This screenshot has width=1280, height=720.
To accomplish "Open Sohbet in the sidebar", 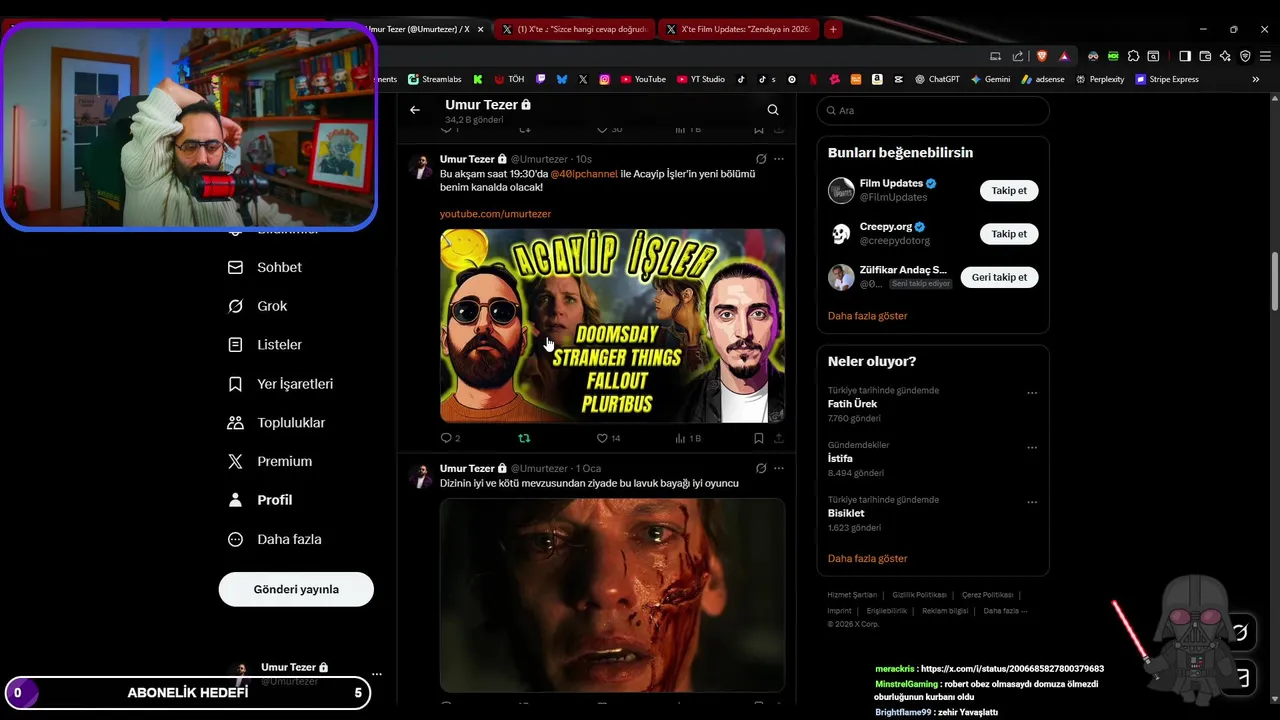I will (265, 268).
